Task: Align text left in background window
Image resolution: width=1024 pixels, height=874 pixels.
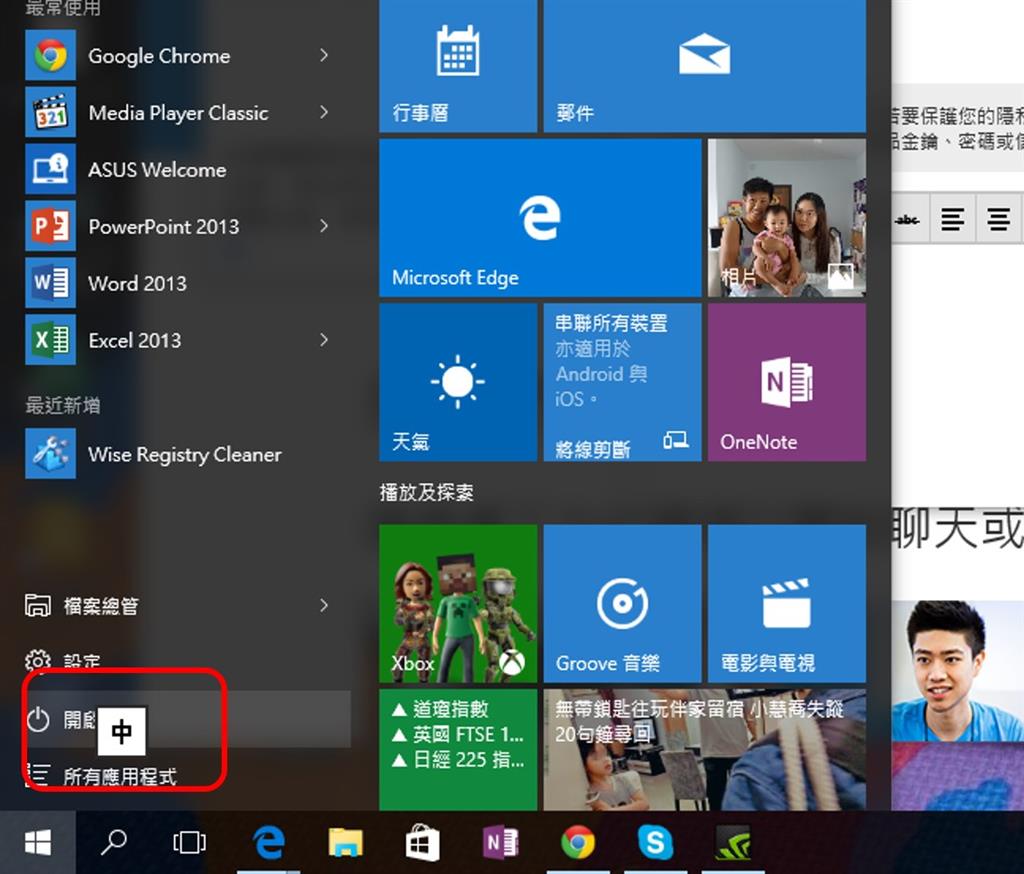Action: [953, 219]
